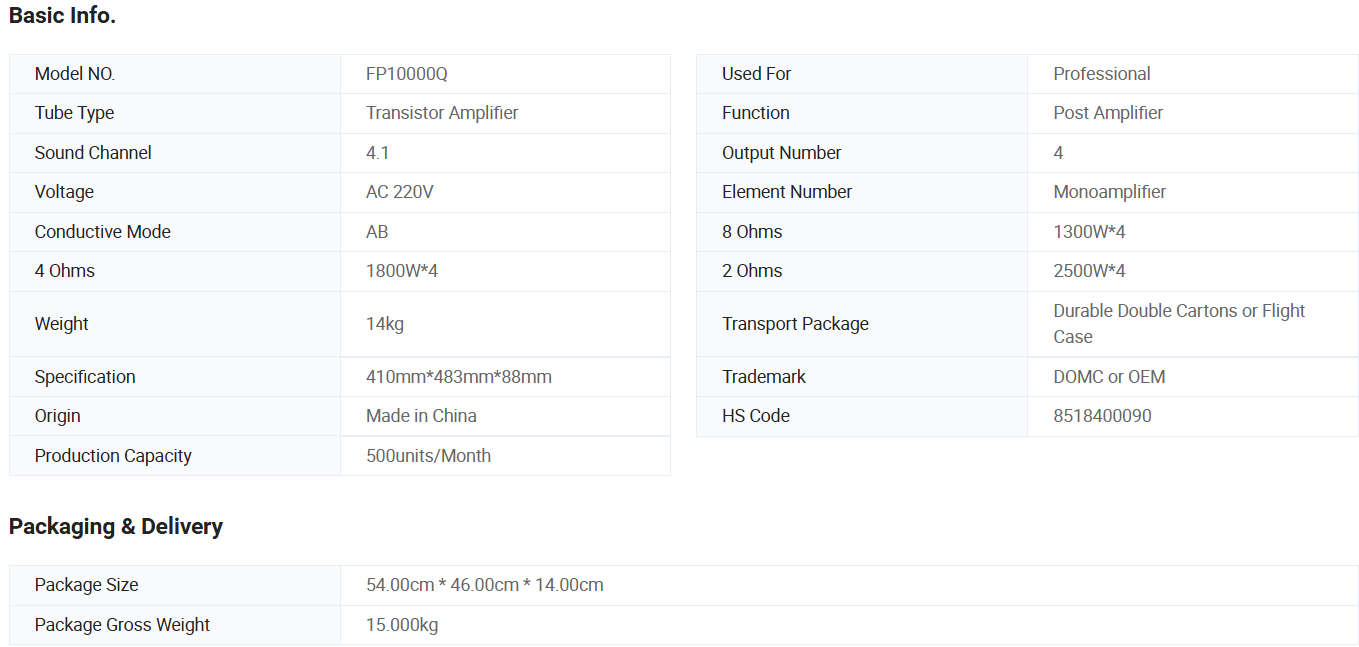This screenshot has width=1359, height=647.
Task: Click the Basic Info. heading
Action: 62,16
